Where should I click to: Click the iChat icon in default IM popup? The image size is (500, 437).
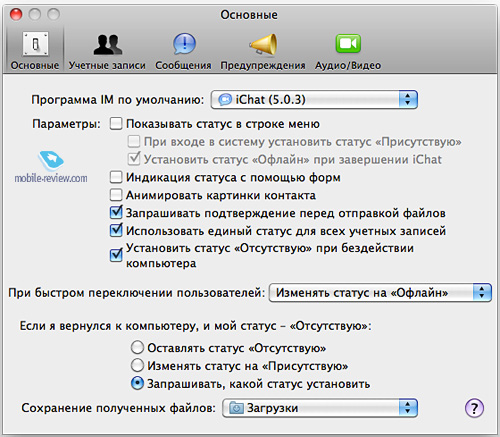pyautogui.click(x=225, y=100)
